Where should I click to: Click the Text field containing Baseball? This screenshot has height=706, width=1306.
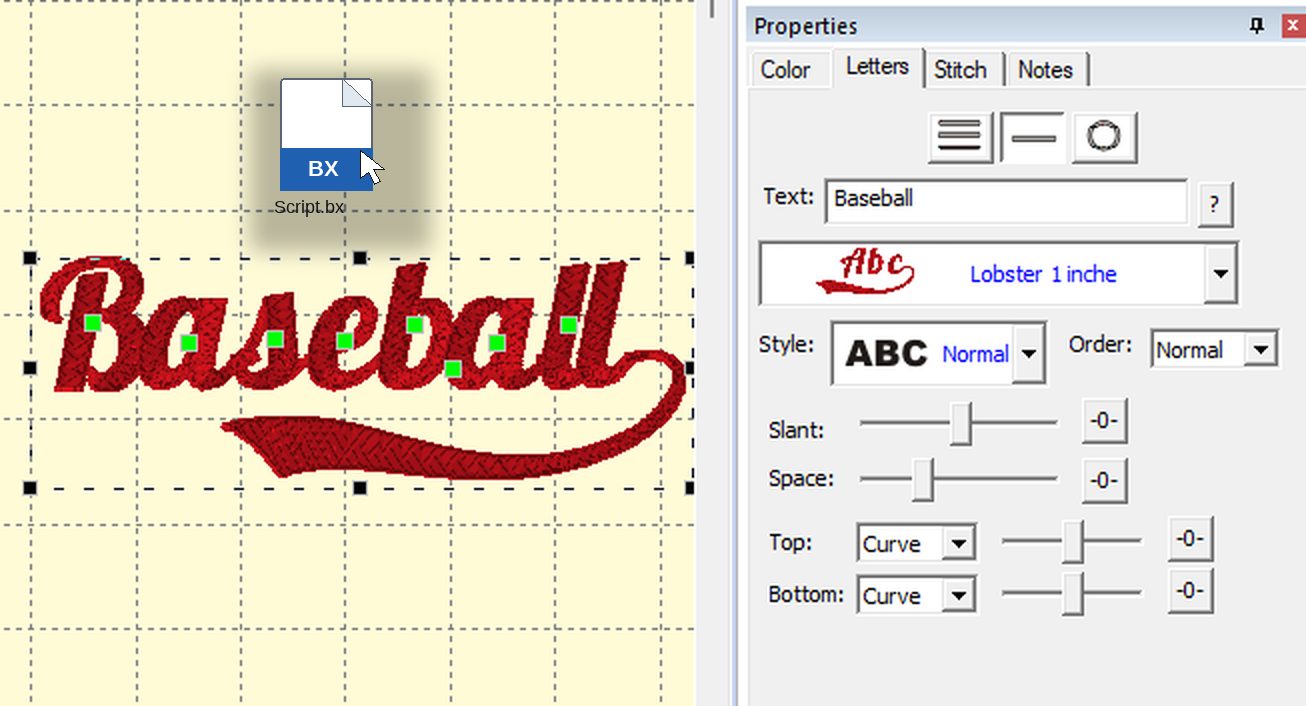1006,200
